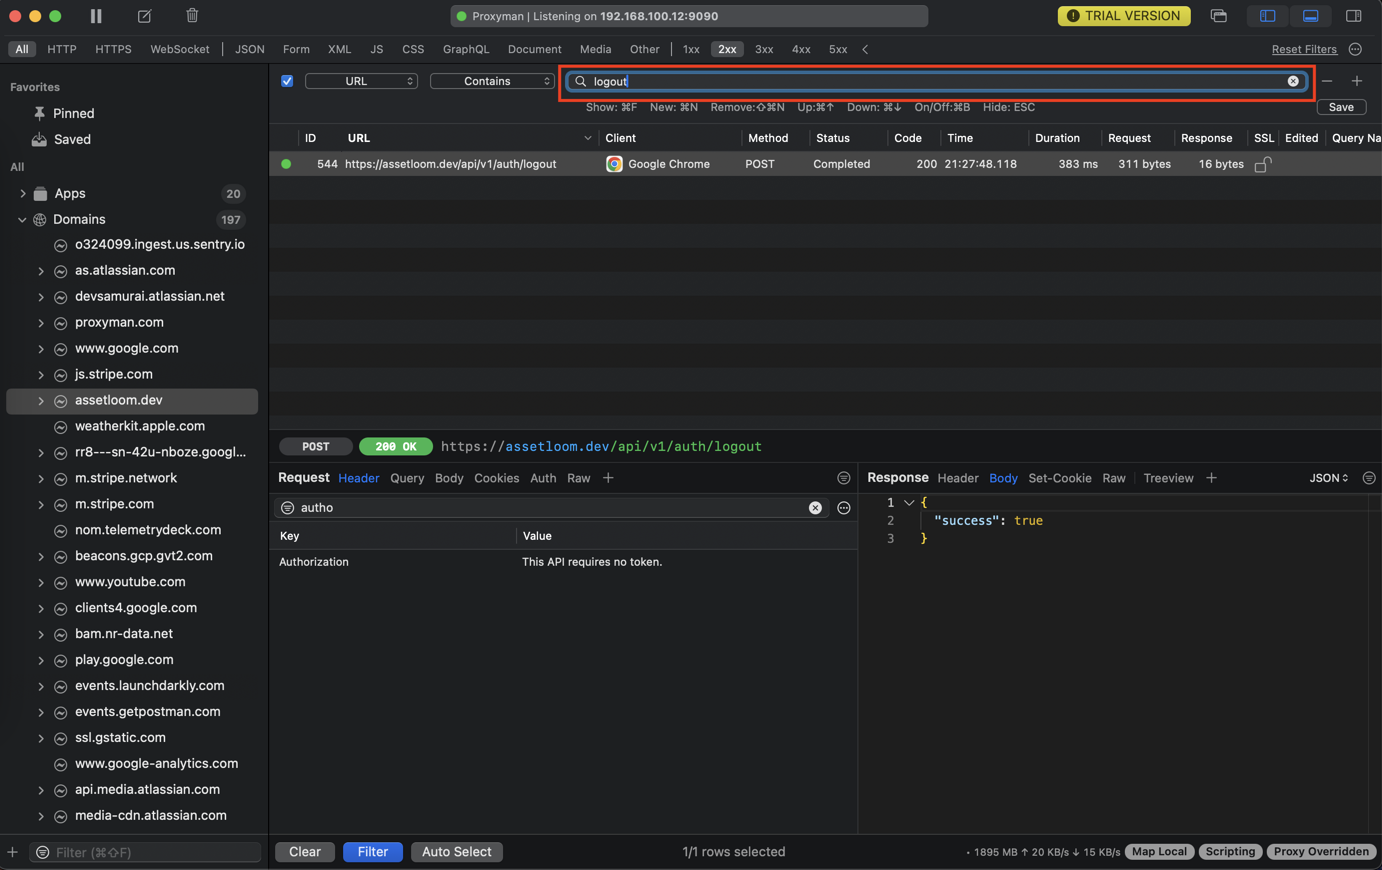Add a filter row with plus icon

click(x=1357, y=81)
